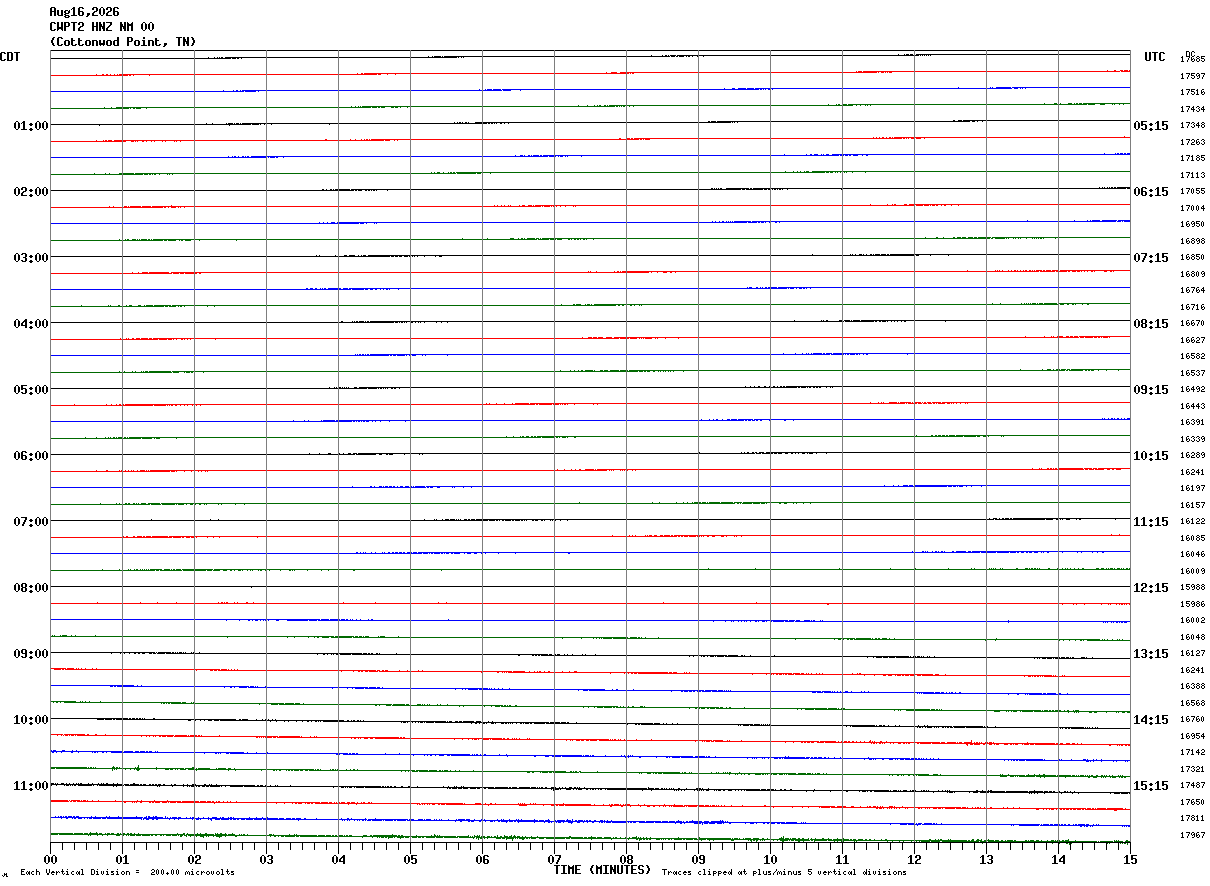Click the 00 minute axis tick label

point(50,858)
